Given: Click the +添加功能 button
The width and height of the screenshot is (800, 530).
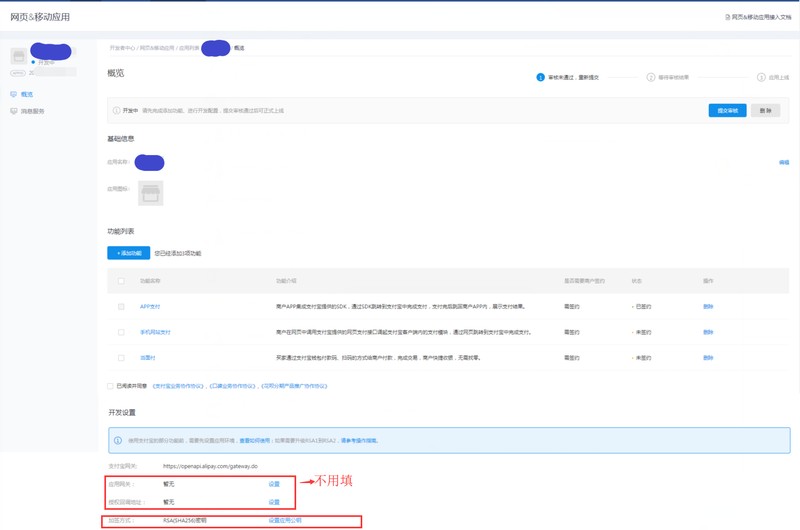Looking at the screenshot, I should (129, 253).
